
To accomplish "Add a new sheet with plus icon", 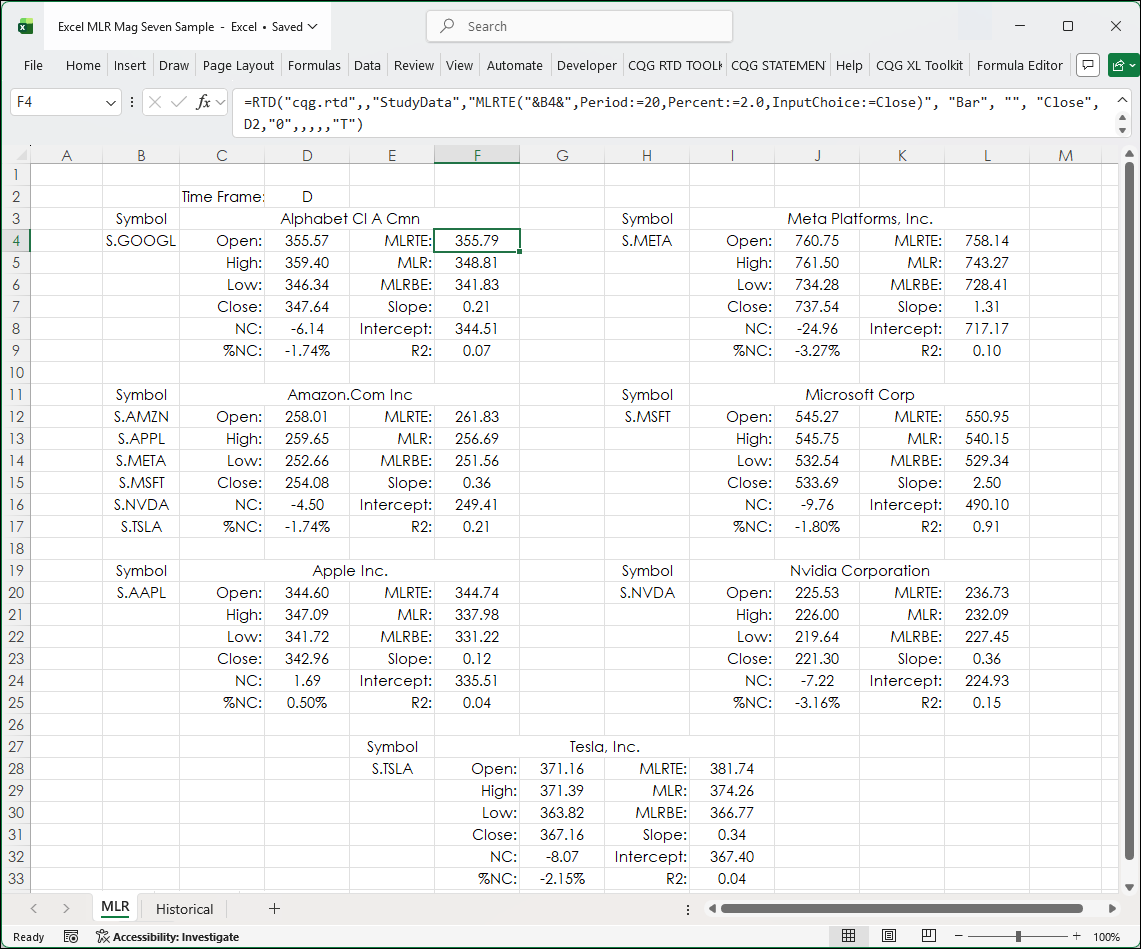I will (274, 908).
